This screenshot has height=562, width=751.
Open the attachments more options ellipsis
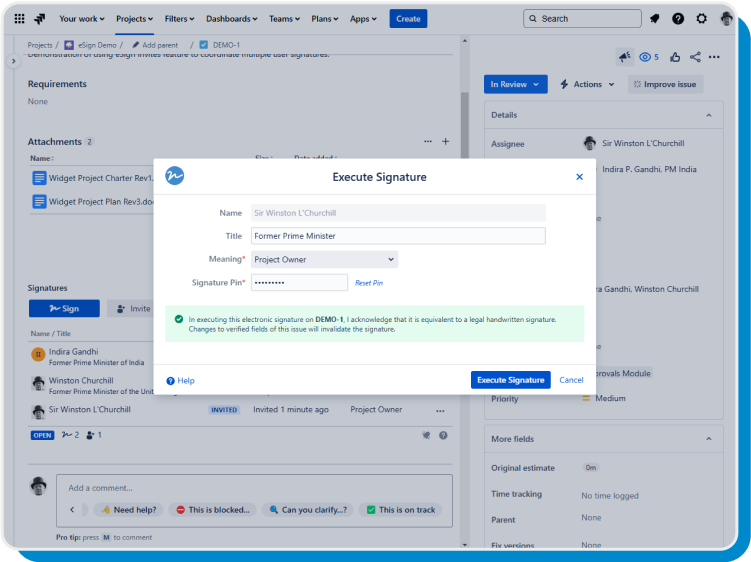click(428, 141)
